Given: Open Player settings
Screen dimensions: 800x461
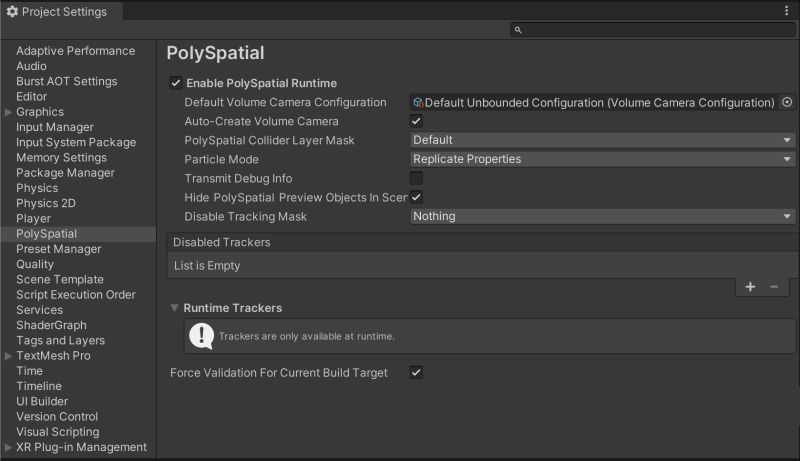Looking at the screenshot, I should click(33, 219).
